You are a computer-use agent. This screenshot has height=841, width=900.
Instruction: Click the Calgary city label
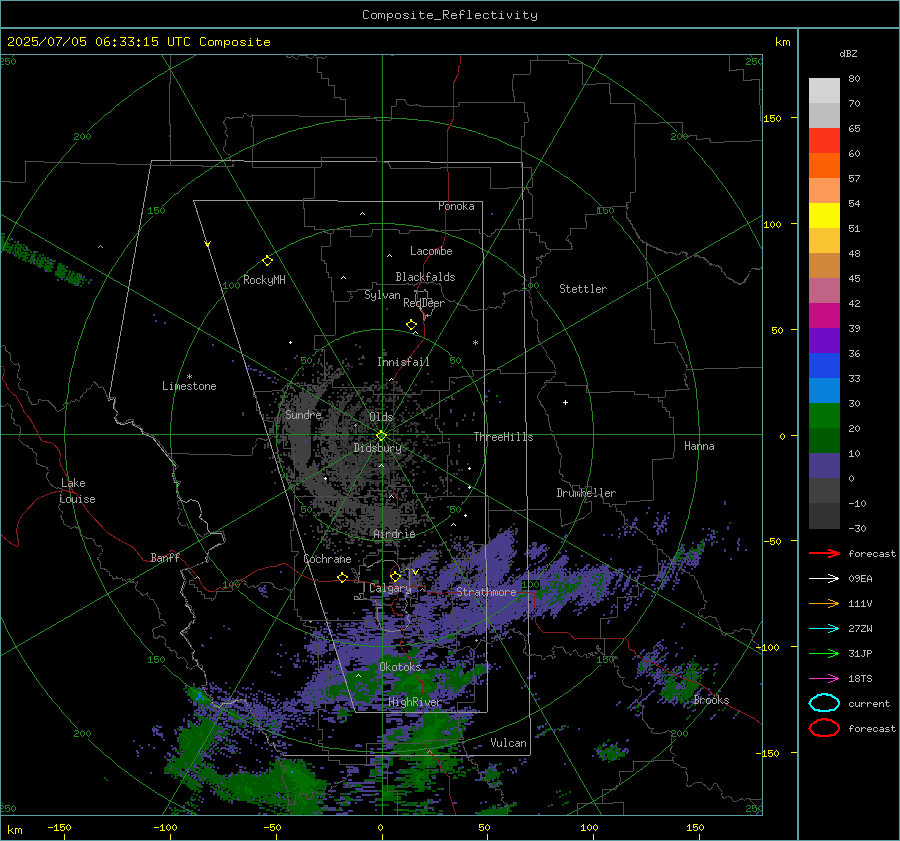390,588
